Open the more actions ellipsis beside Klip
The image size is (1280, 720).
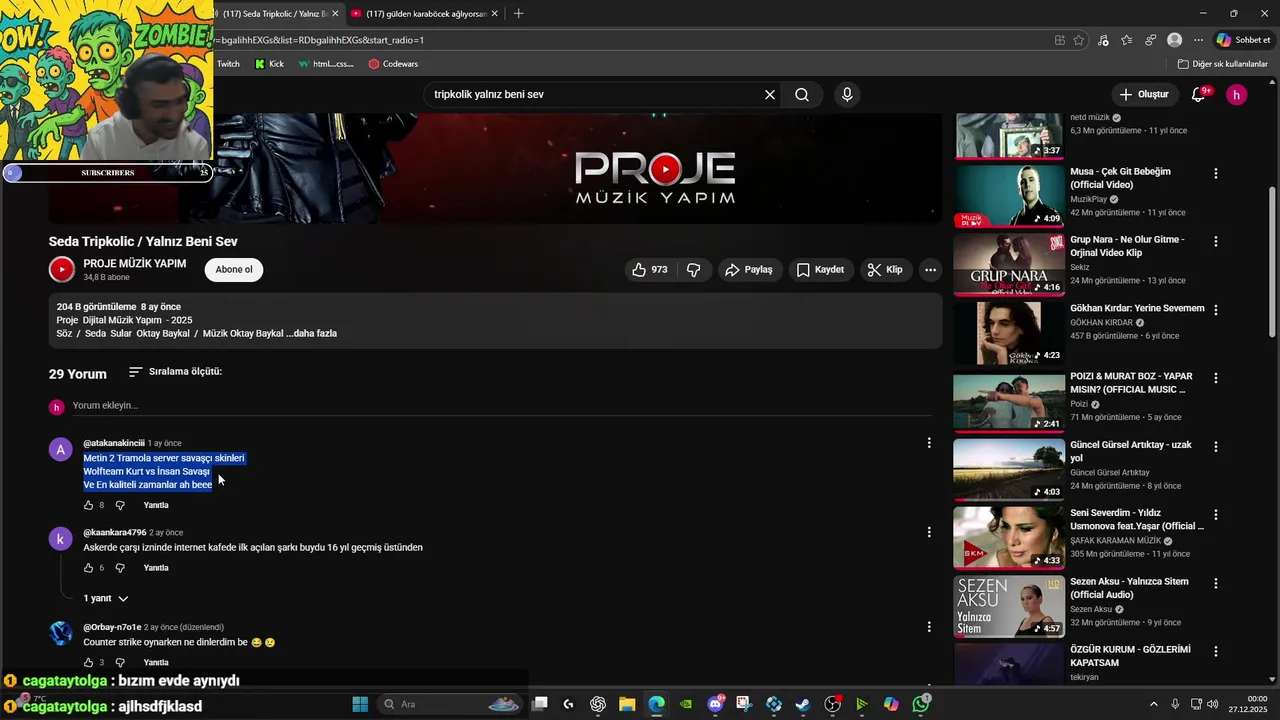tap(930, 270)
